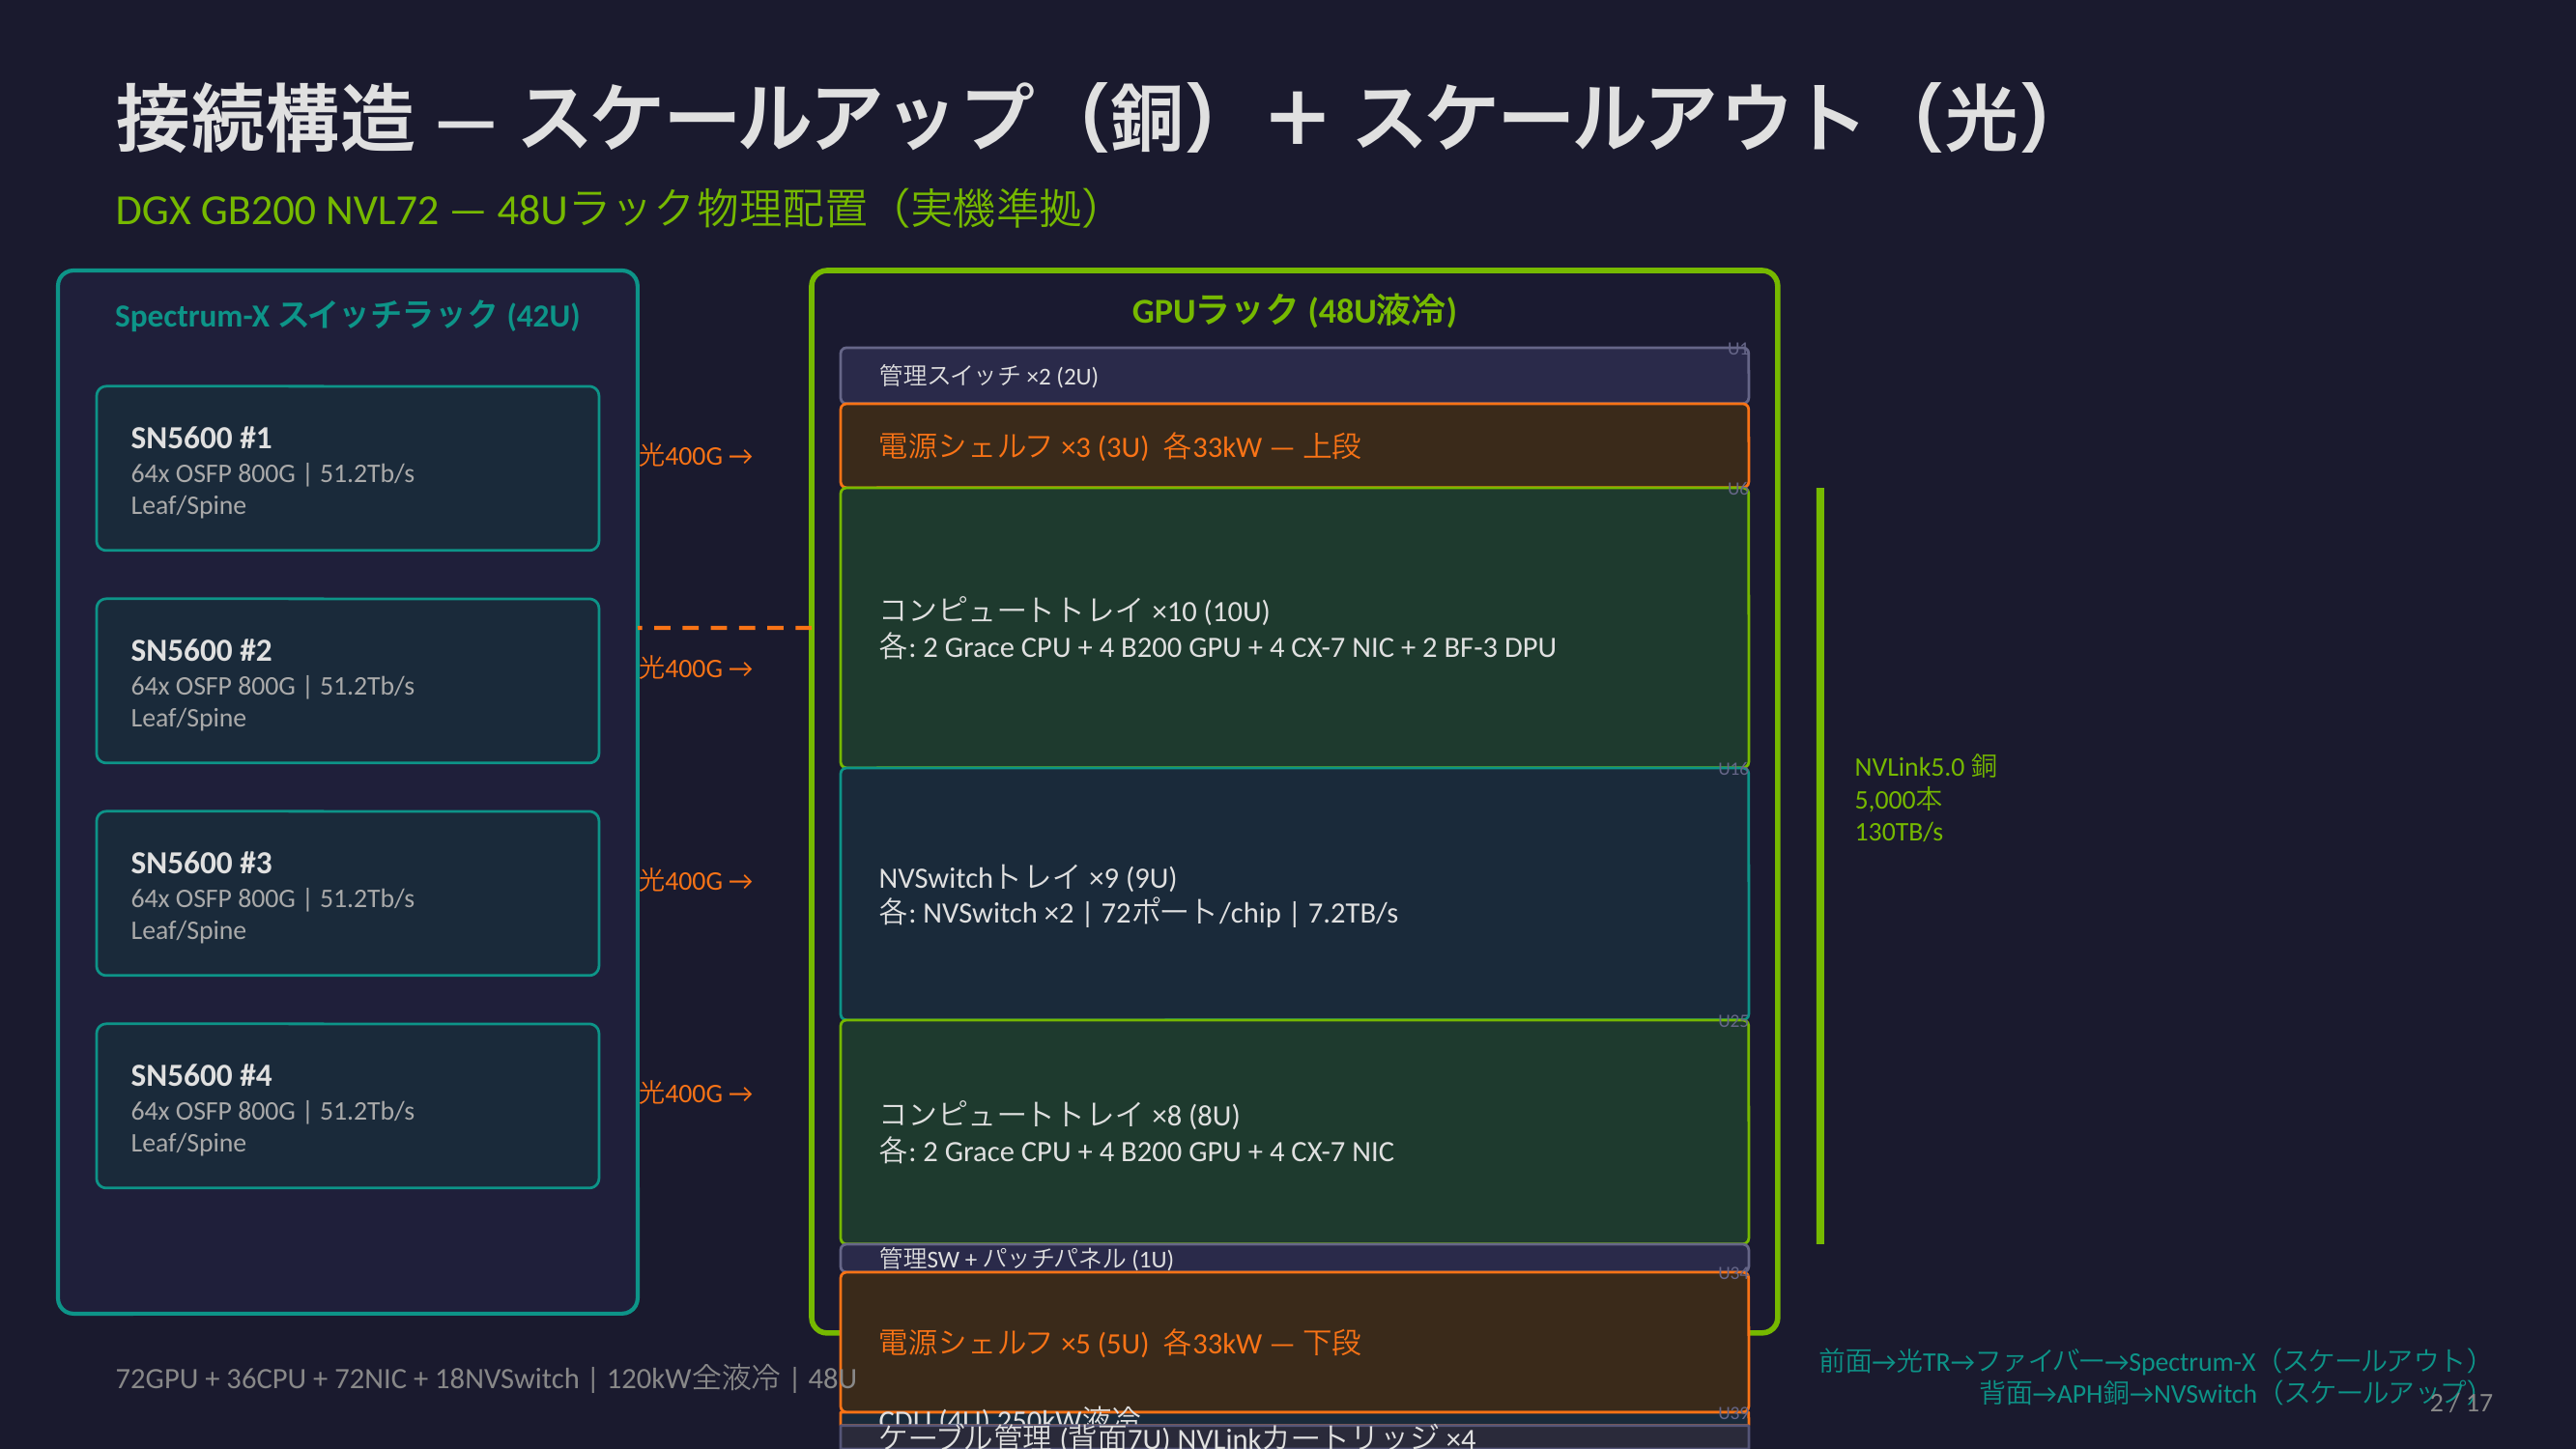Click the Spectrum-X スイッチラック (42U) heading
This screenshot has height=1449, width=2576.
(347, 316)
